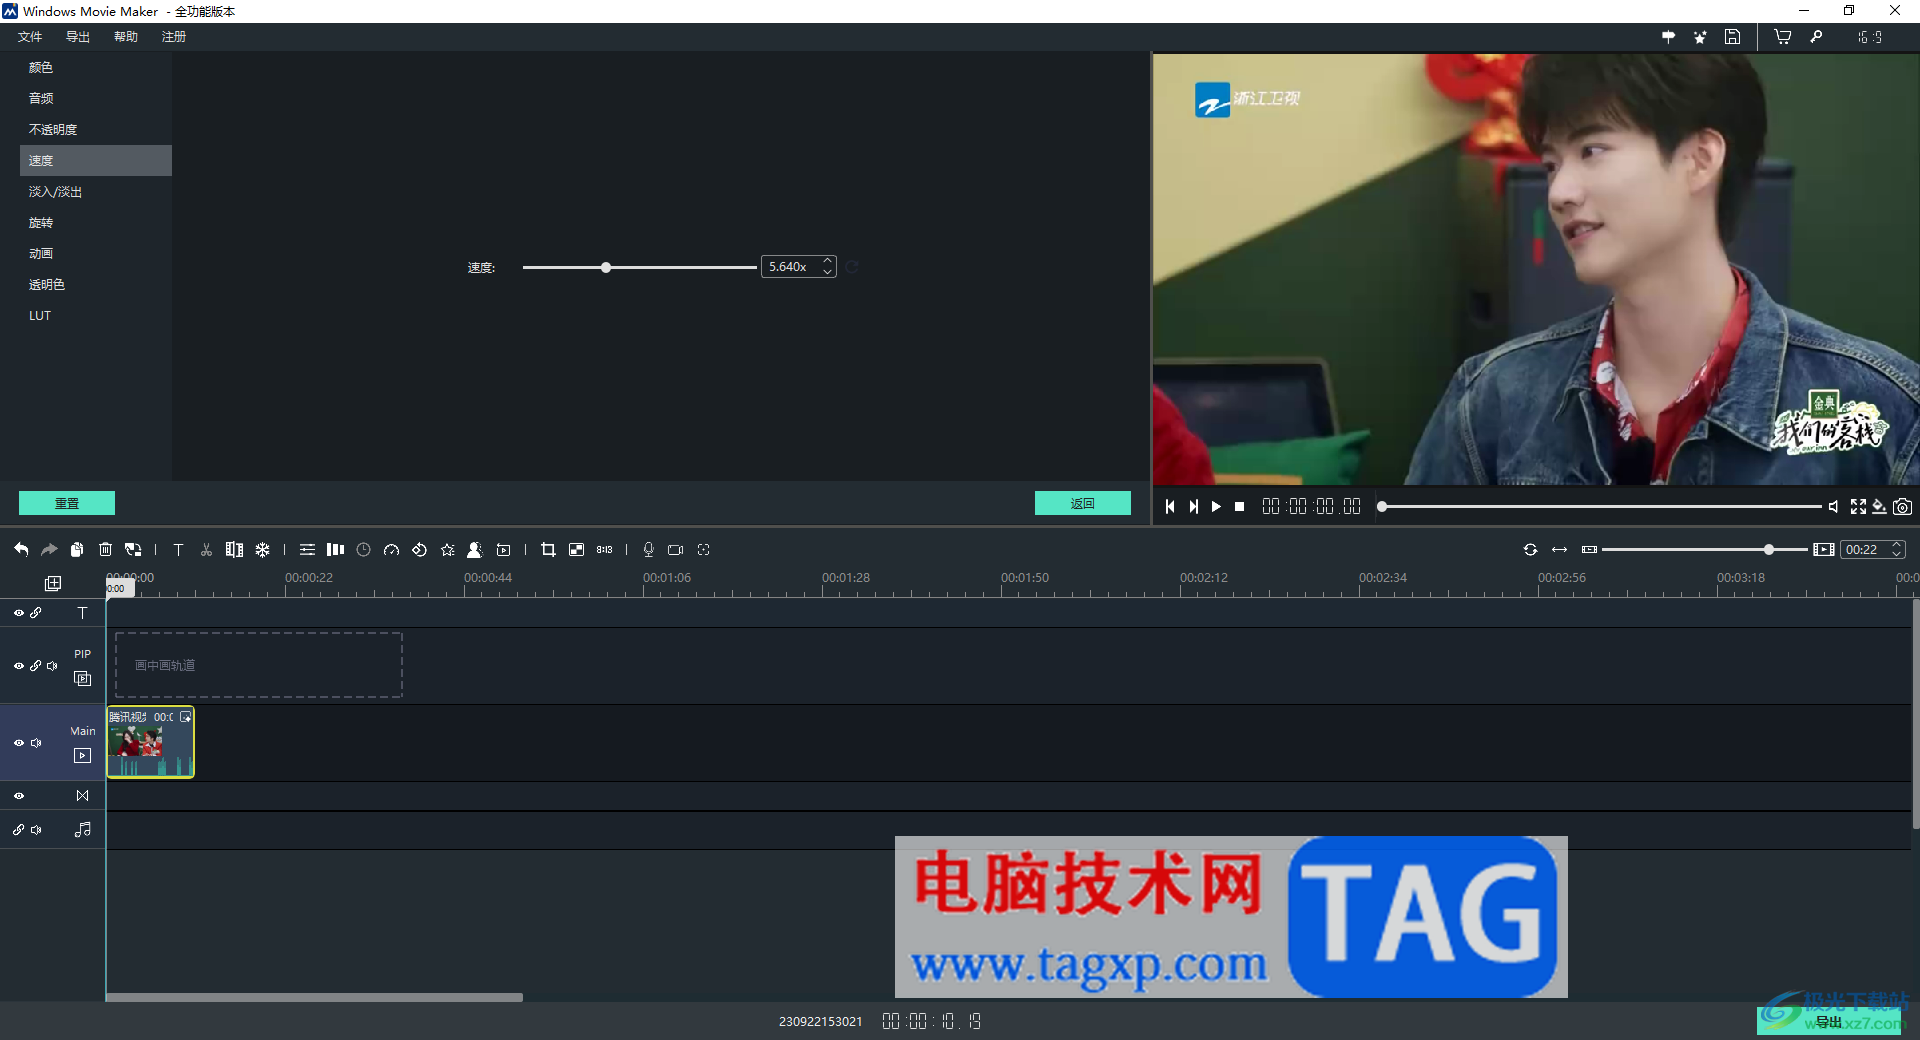
Task: Toggle transition track visibility eye
Action: [x=19, y=796]
